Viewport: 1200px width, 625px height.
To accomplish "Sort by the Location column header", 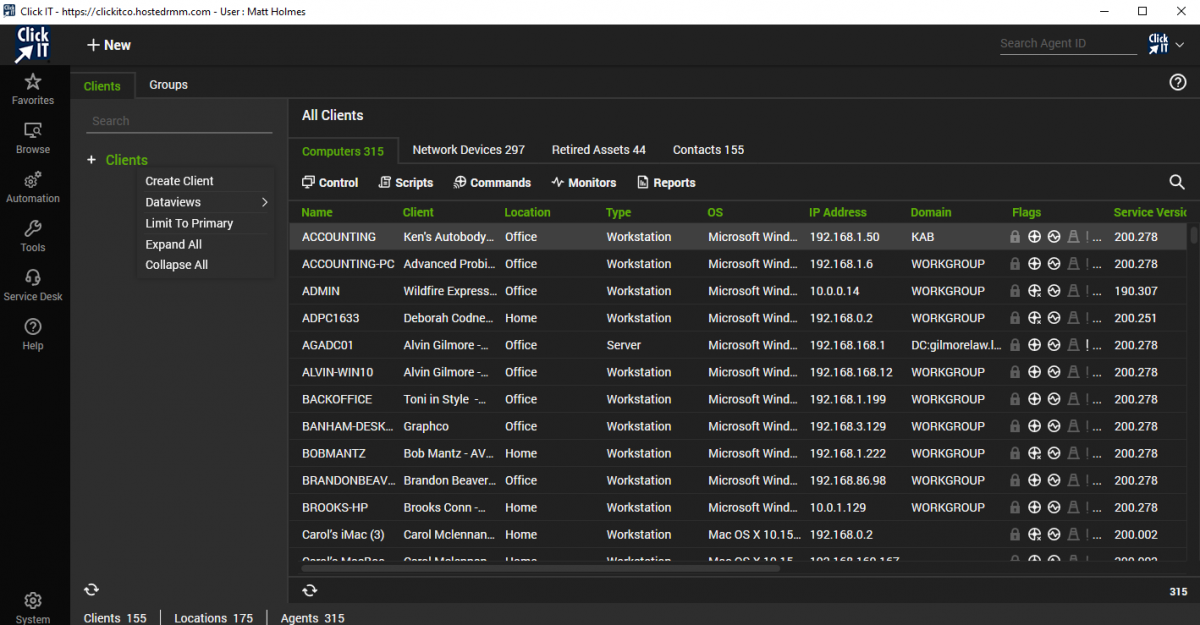I will point(528,212).
